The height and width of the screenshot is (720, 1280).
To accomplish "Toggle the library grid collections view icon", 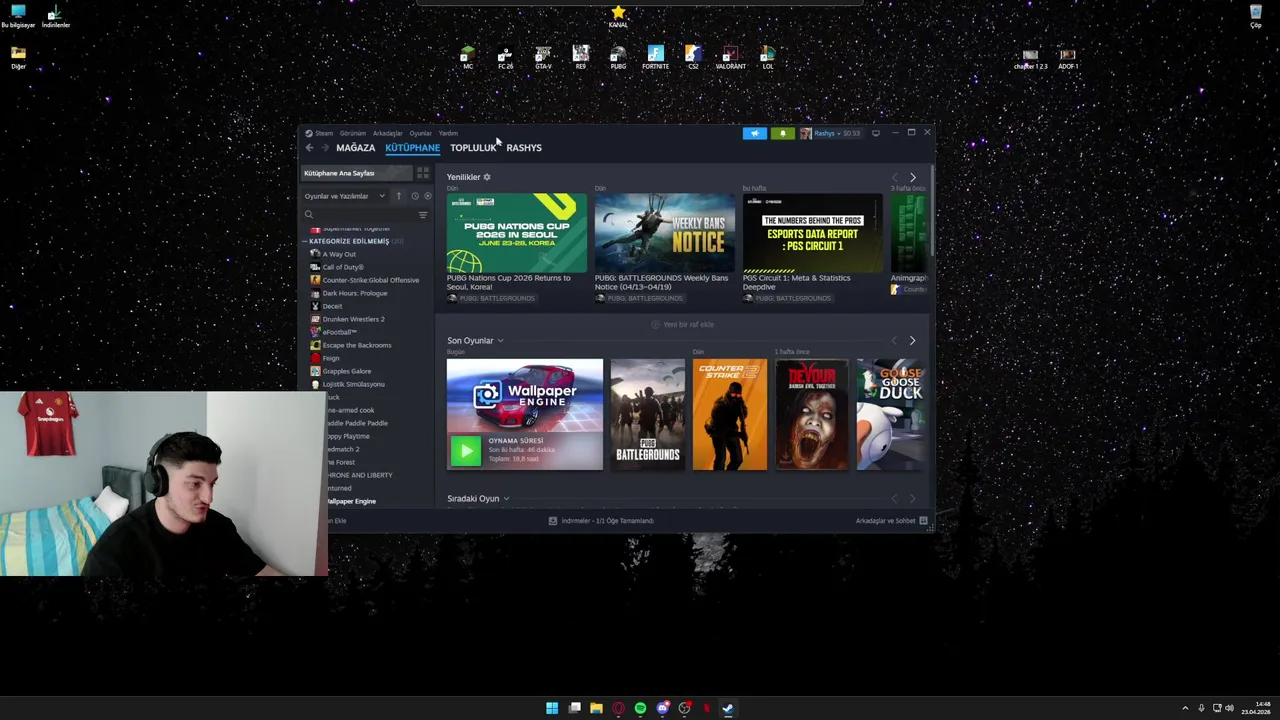I will pyautogui.click(x=423, y=173).
